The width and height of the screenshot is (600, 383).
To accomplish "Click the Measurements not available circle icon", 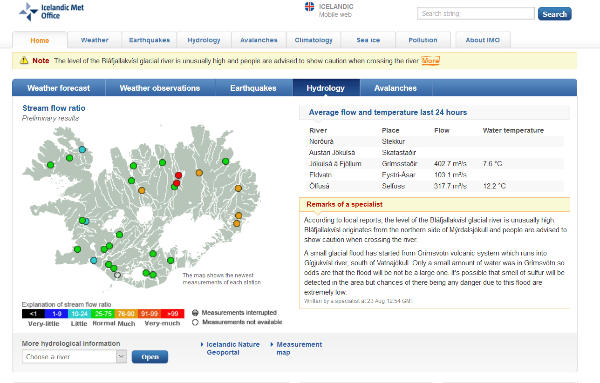I will click(195, 322).
